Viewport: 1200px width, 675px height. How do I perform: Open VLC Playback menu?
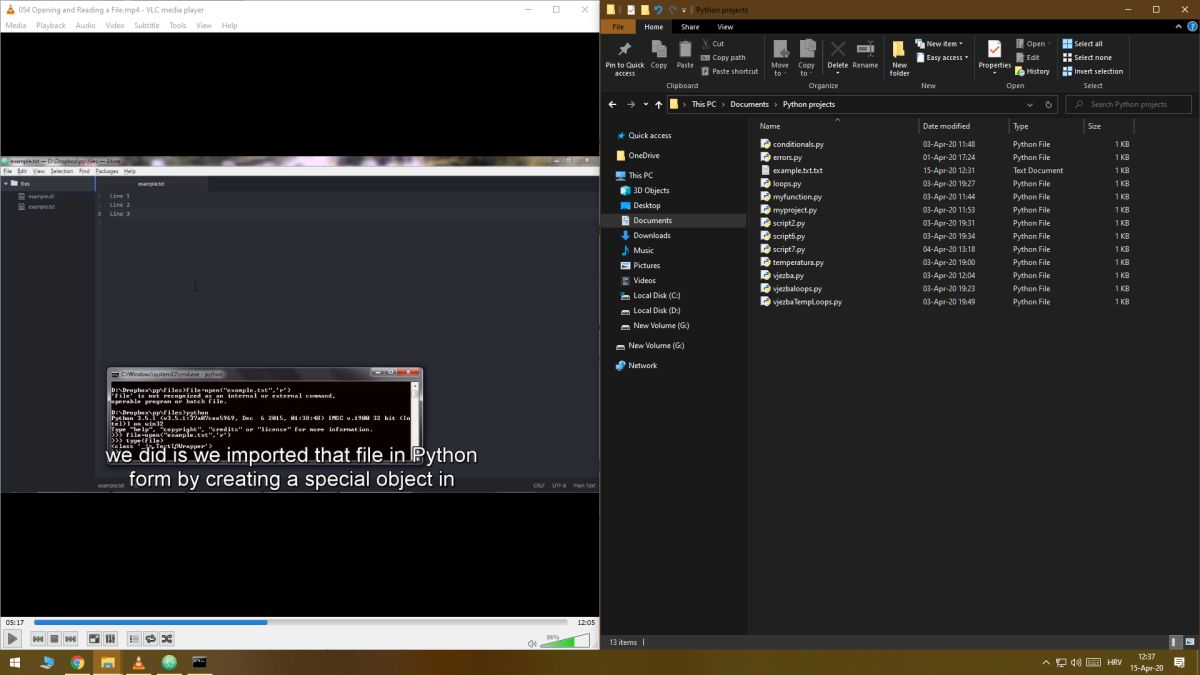pos(51,25)
